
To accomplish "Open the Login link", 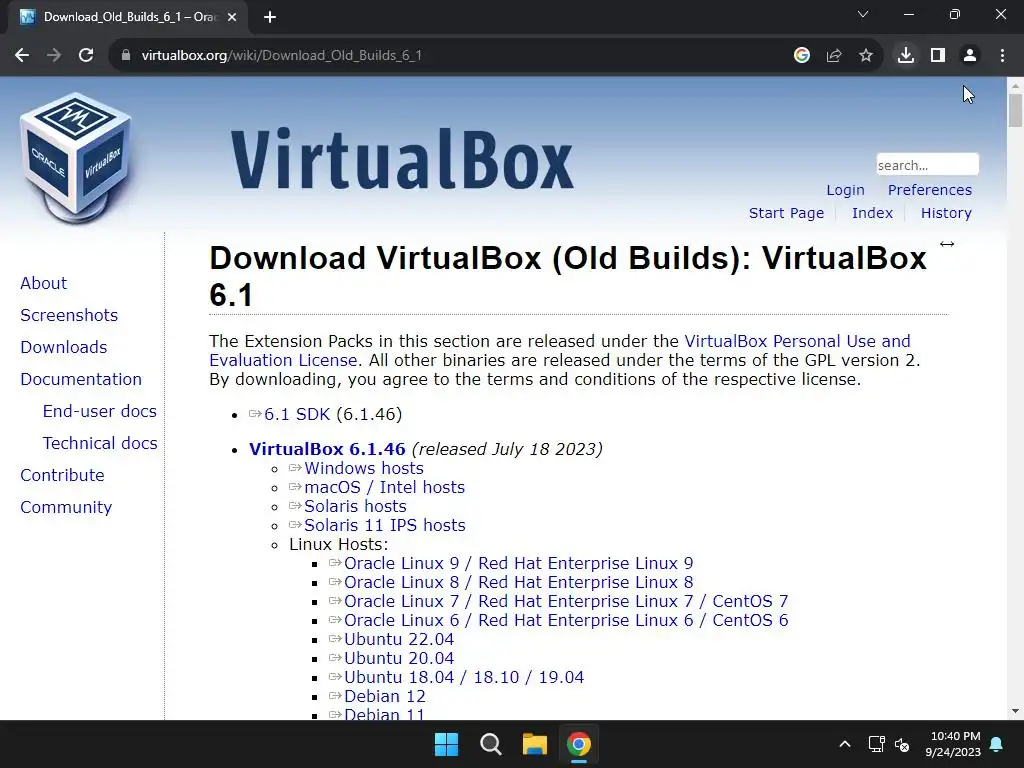I will tap(845, 190).
